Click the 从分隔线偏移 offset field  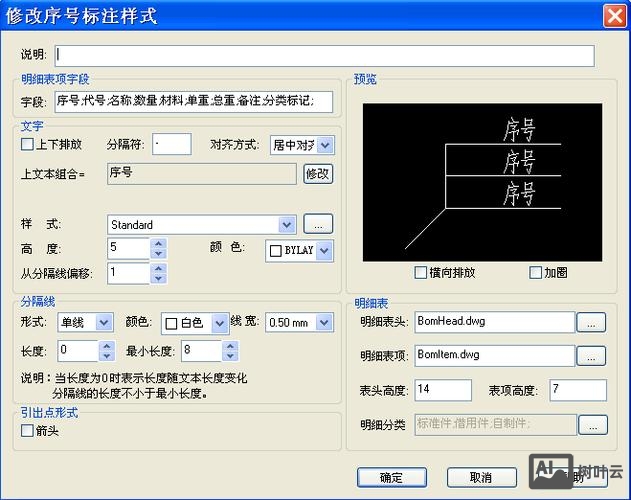tap(129, 273)
